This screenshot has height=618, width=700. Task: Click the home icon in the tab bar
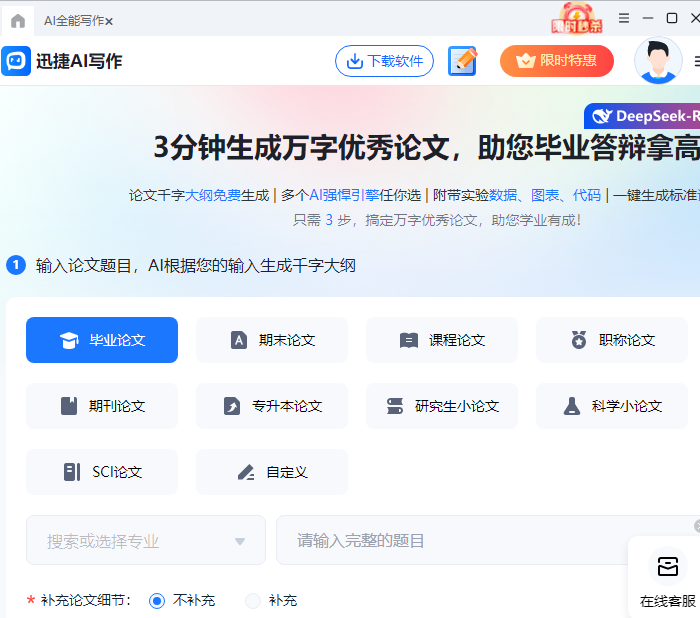click(18, 21)
